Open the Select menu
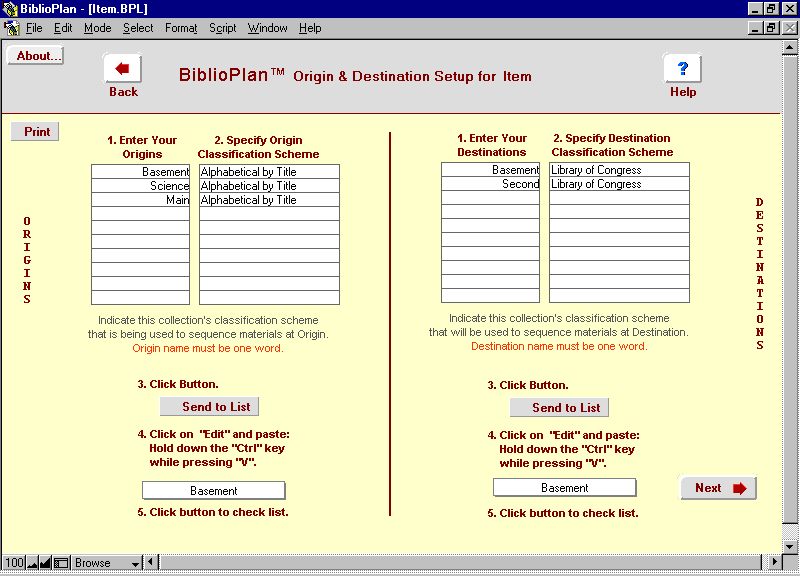This screenshot has height=576, width=800. [x=138, y=28]
